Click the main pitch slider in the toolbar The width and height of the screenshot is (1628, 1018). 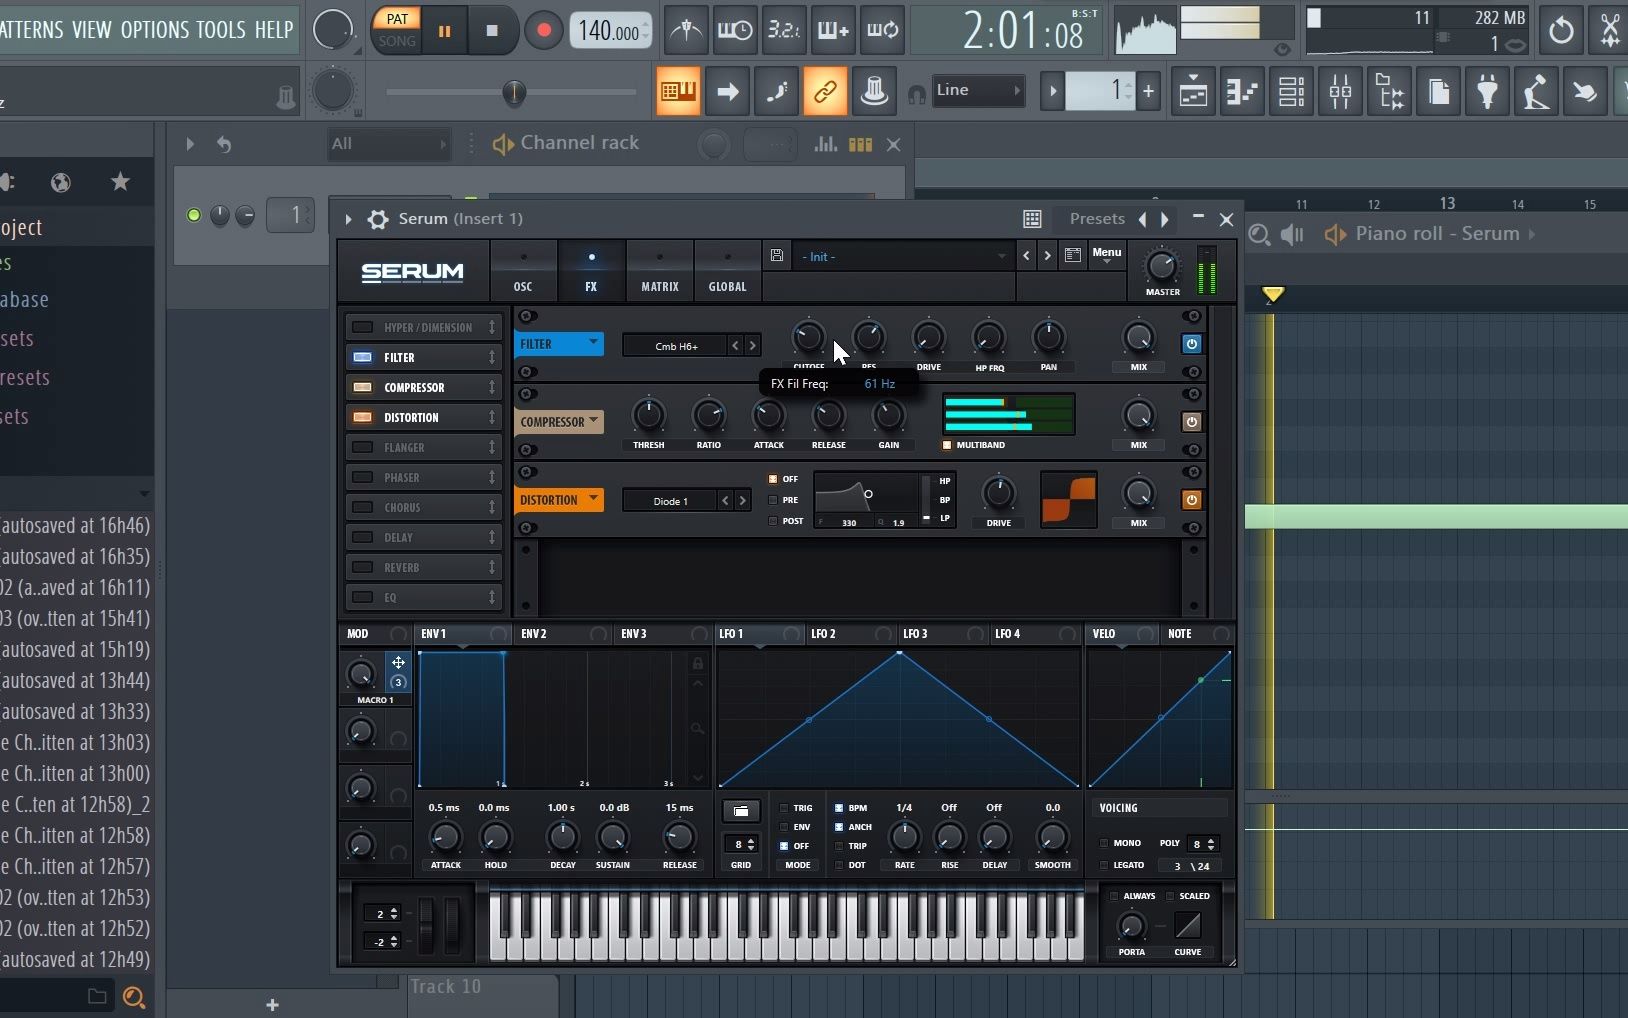point(512,93)
